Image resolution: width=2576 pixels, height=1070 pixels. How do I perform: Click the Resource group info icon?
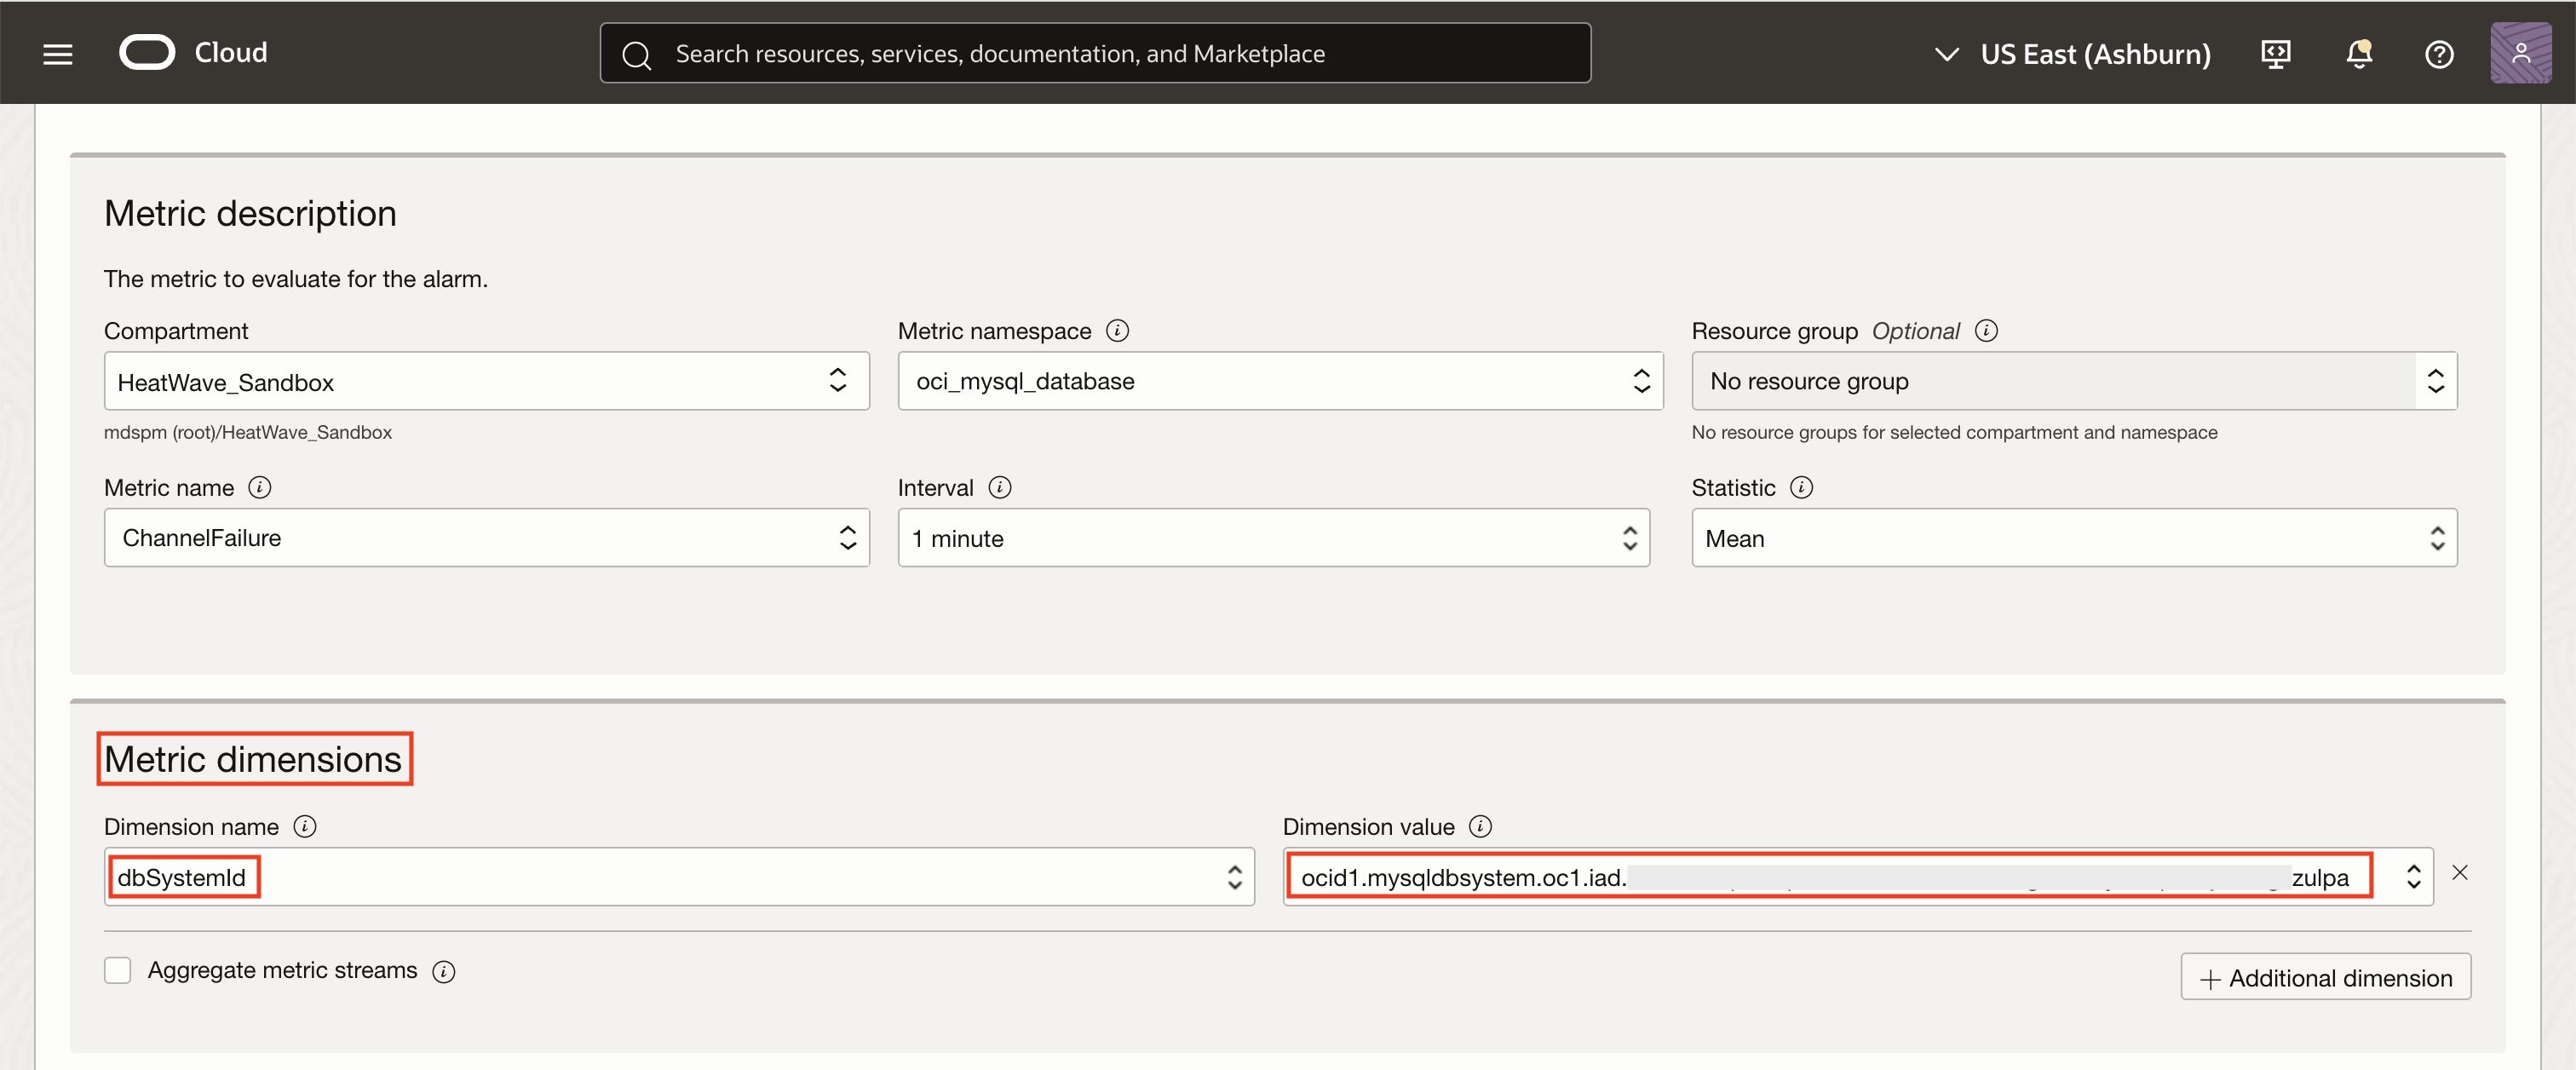[x=1986, y=330]
